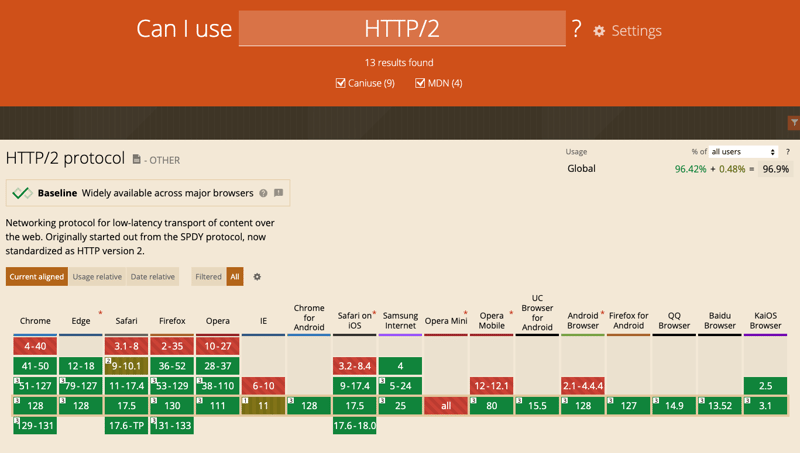Image resolution: width=800 pixels, height=453 pixels.
Task: Open the Settings gear icon
Action: tap(599, 31)
